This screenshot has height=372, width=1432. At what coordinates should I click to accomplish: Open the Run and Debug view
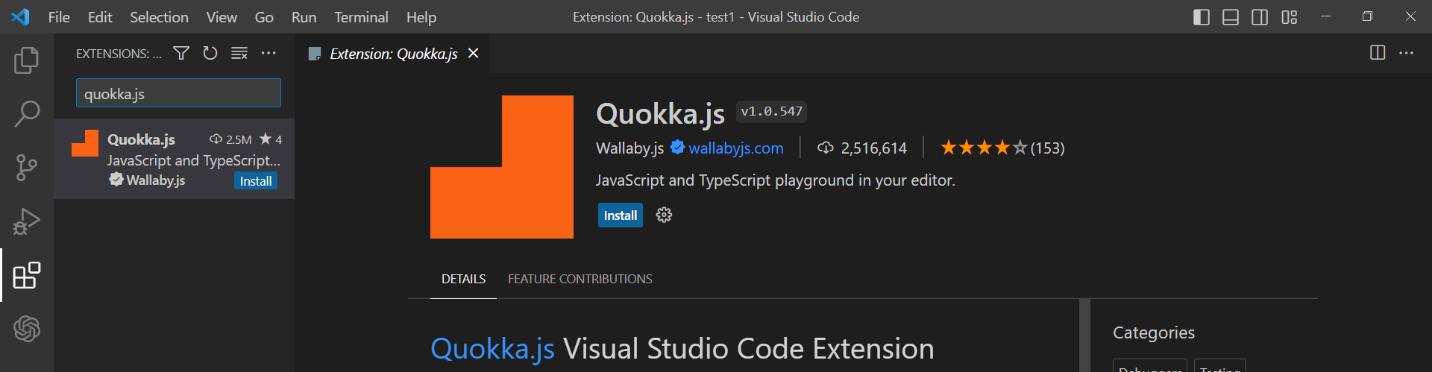(x=27, y=221)
